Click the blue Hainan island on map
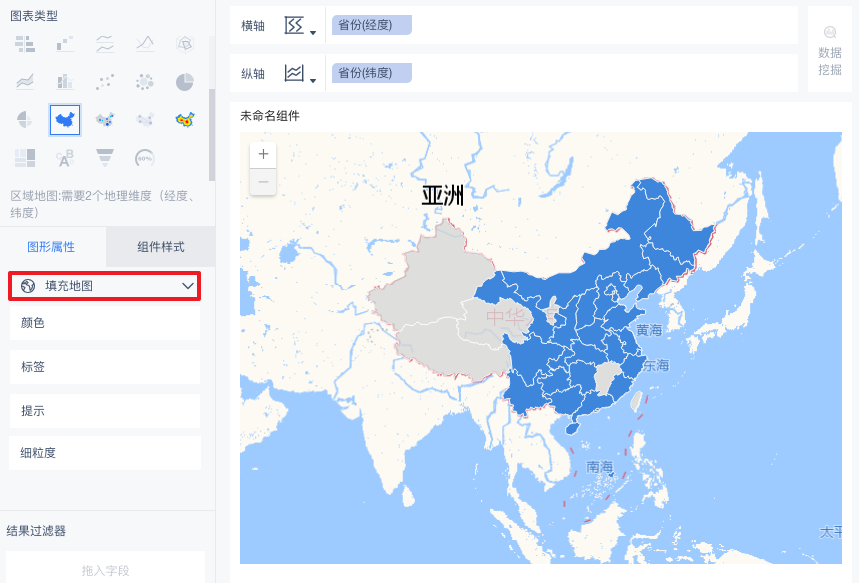 tap(572, 428)
